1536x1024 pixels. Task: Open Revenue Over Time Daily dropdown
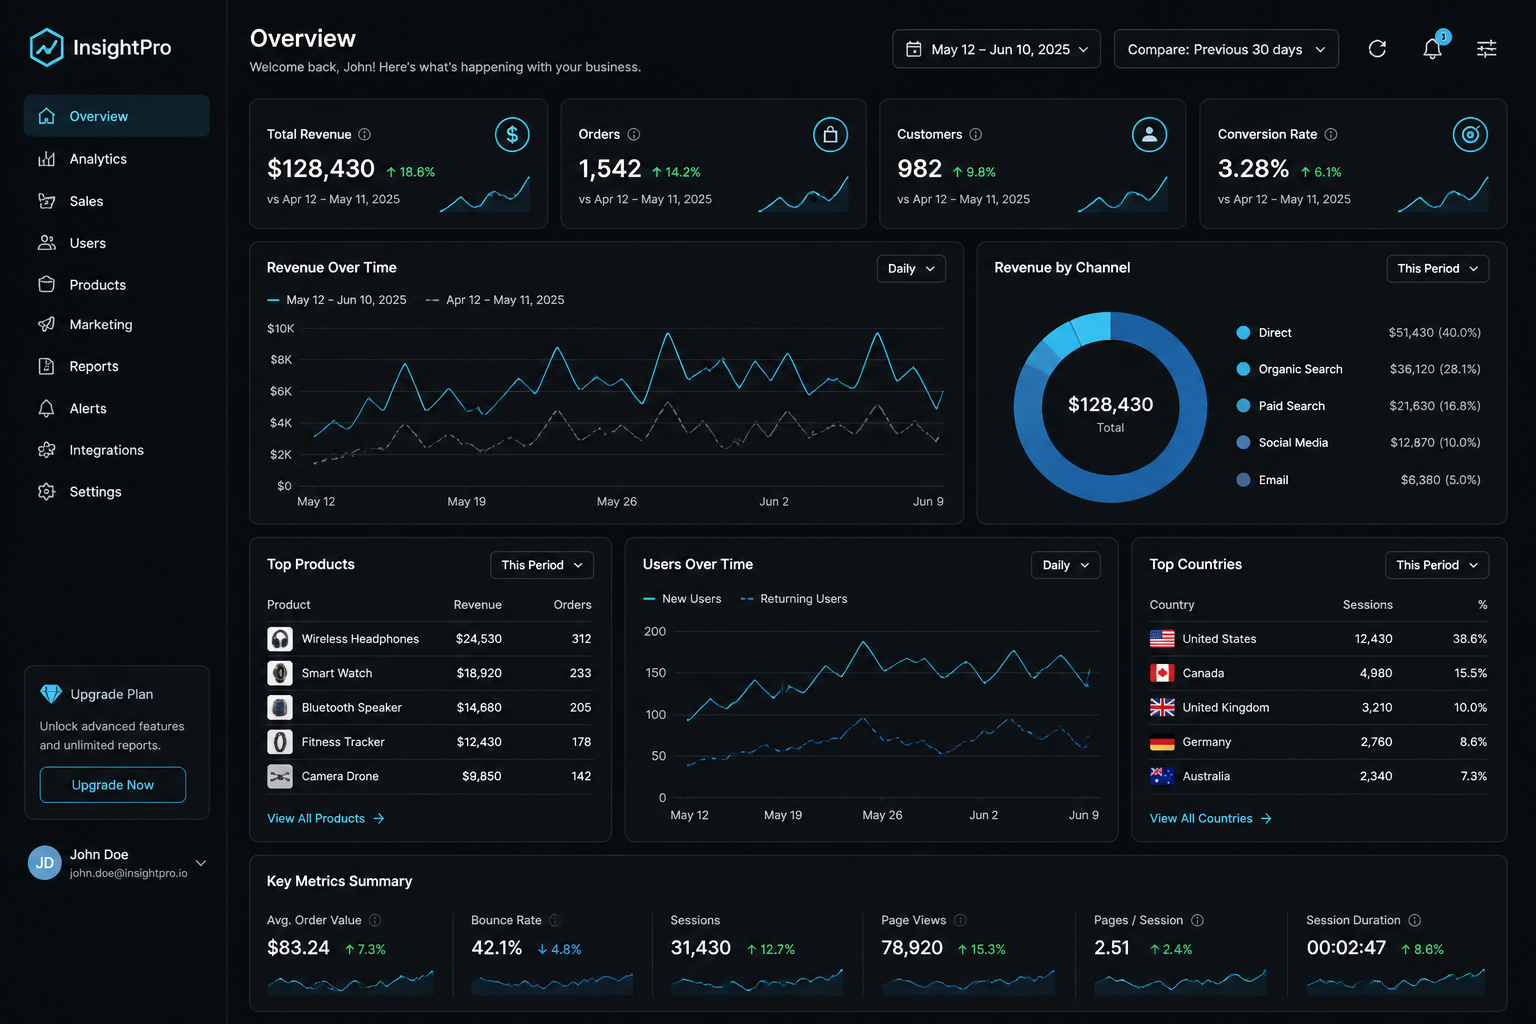pos(911,268)
